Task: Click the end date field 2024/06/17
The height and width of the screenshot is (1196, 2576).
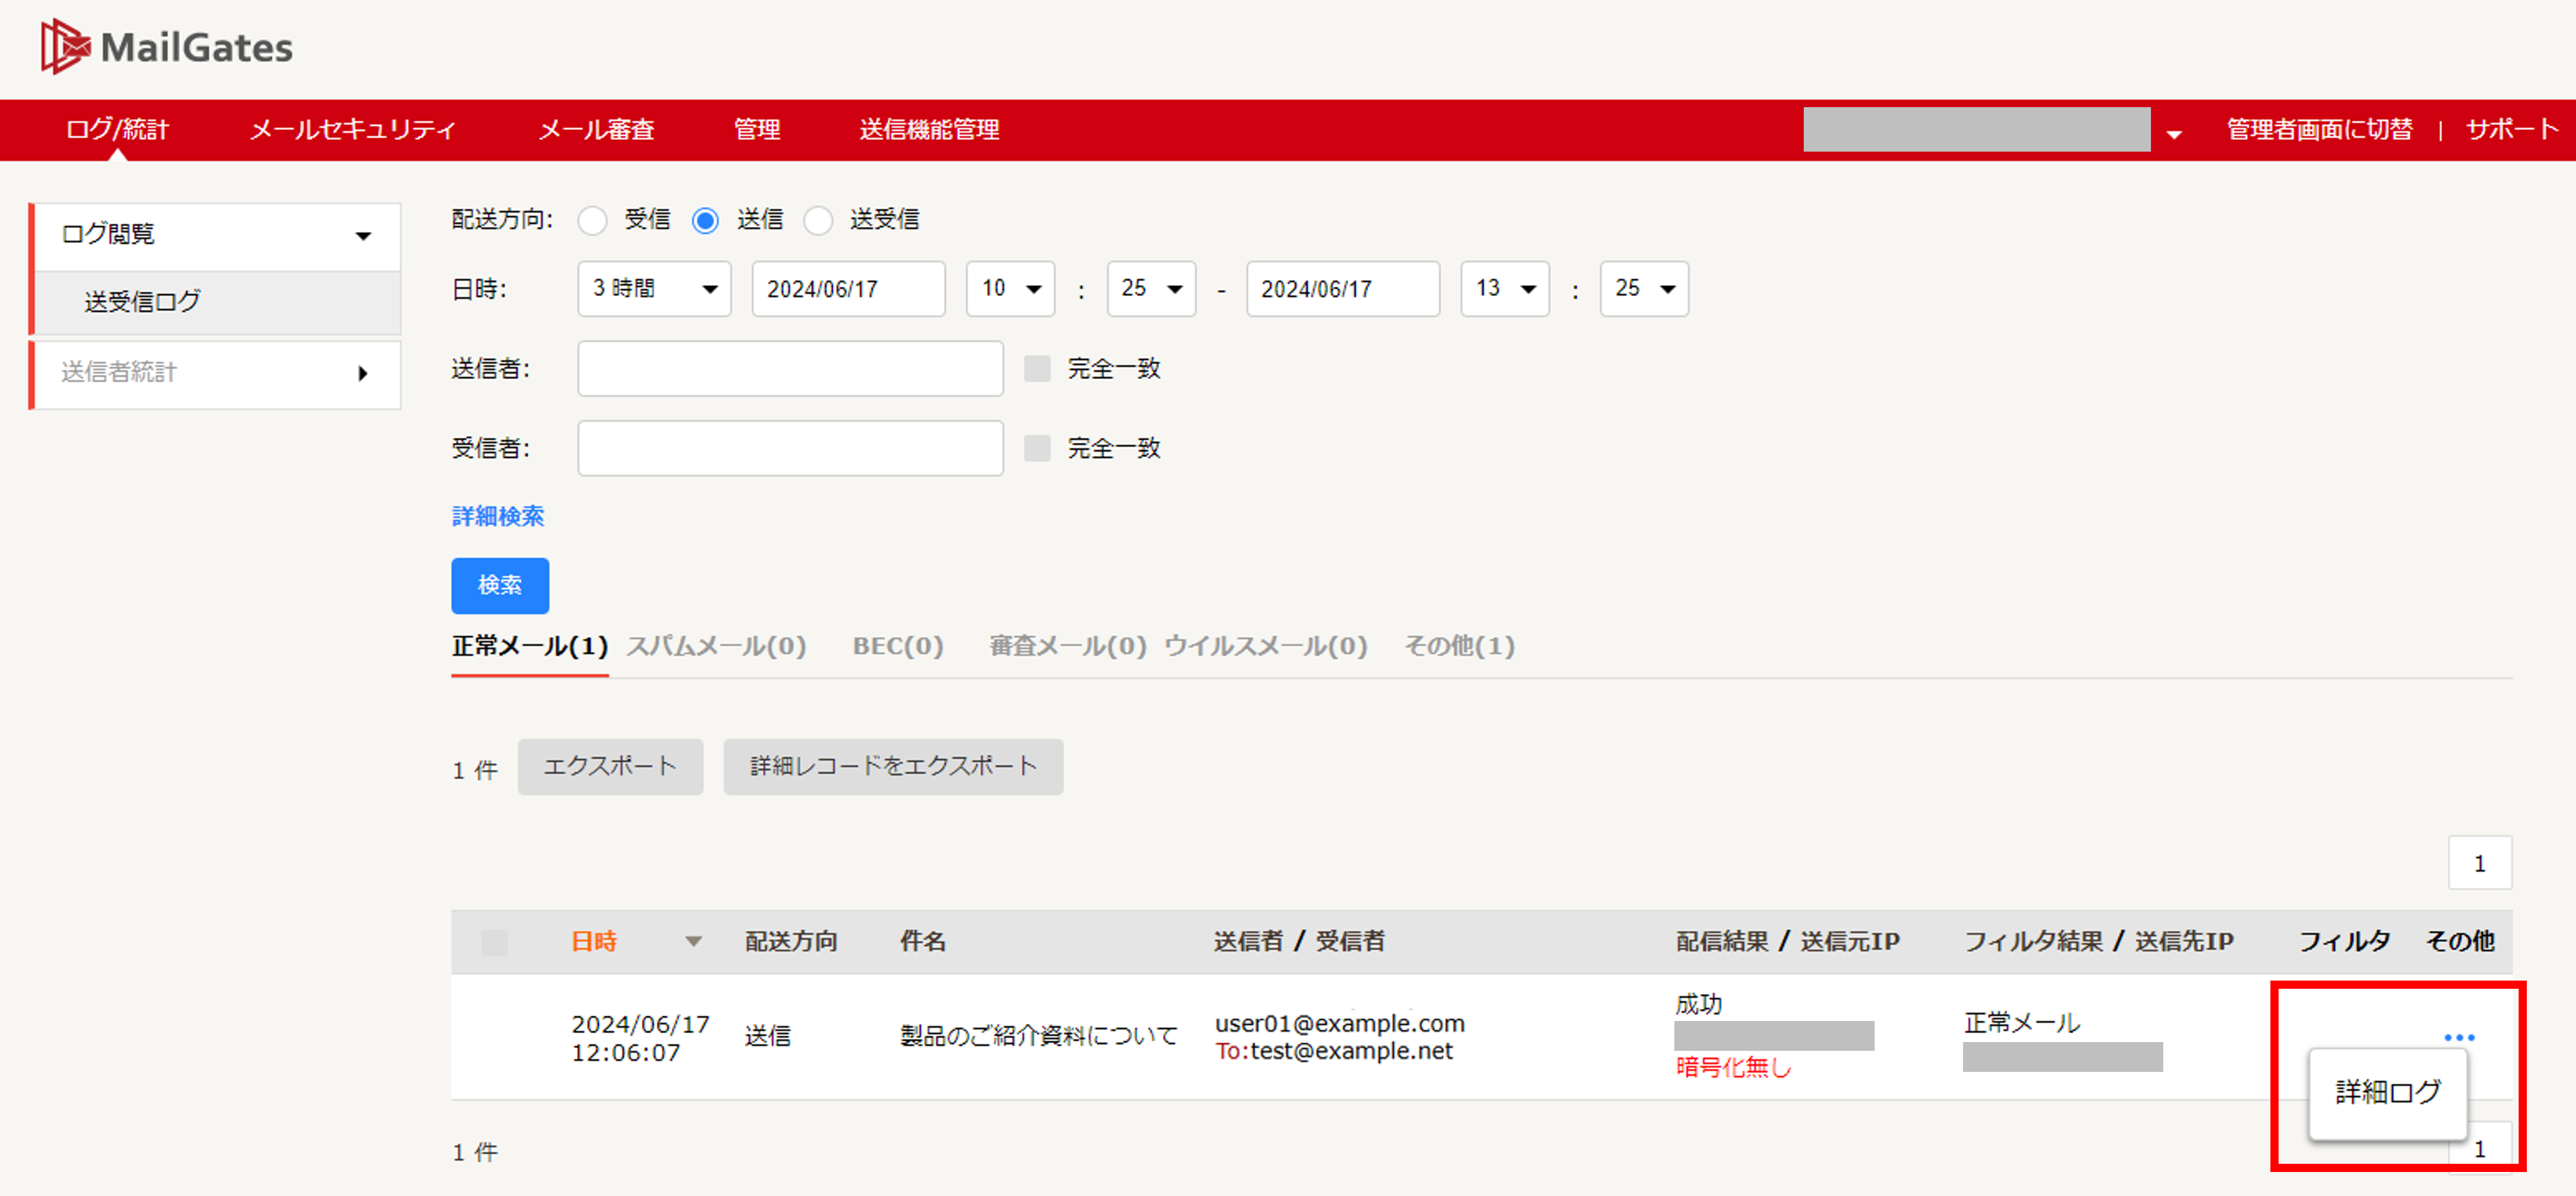Action: click(x=1343, y=289)
